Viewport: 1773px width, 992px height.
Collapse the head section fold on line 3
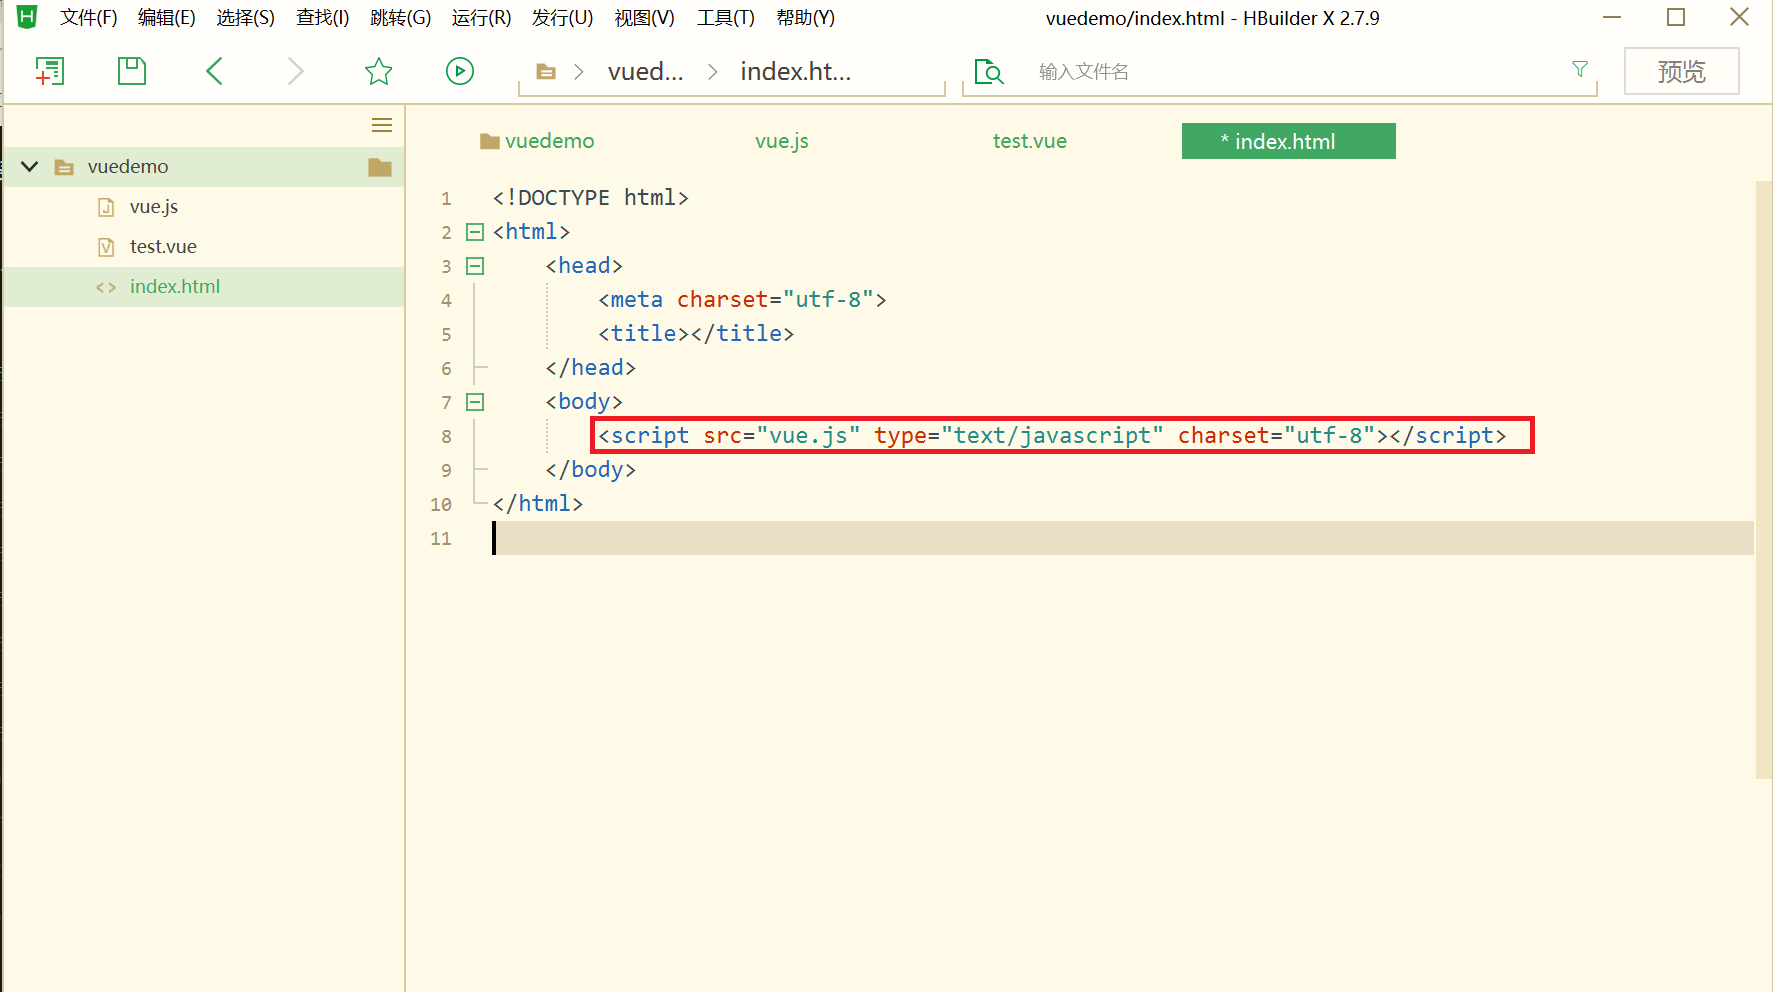pos(475,265)
